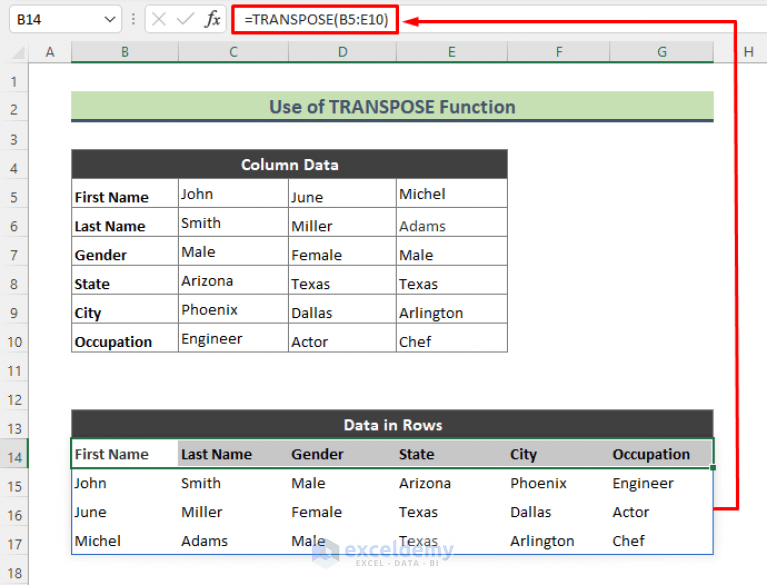Select cell 'State' in row 8
The height and width of the screenshot is (585, 767).
pyautogui.click(x=125, y=280)
